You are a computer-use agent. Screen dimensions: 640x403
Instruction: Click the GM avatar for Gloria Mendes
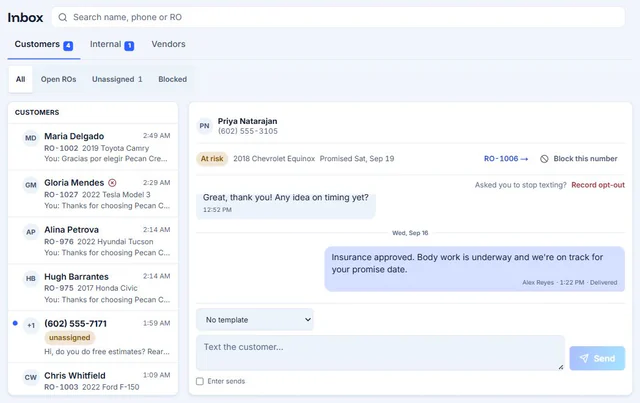click(x=31, y=185)
